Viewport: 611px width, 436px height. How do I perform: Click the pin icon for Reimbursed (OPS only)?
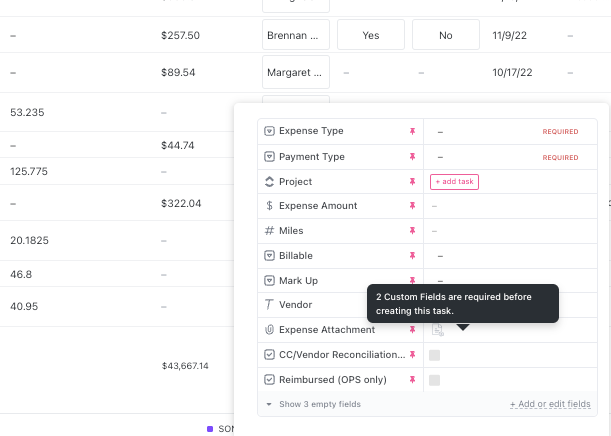[x=412, y=380]
